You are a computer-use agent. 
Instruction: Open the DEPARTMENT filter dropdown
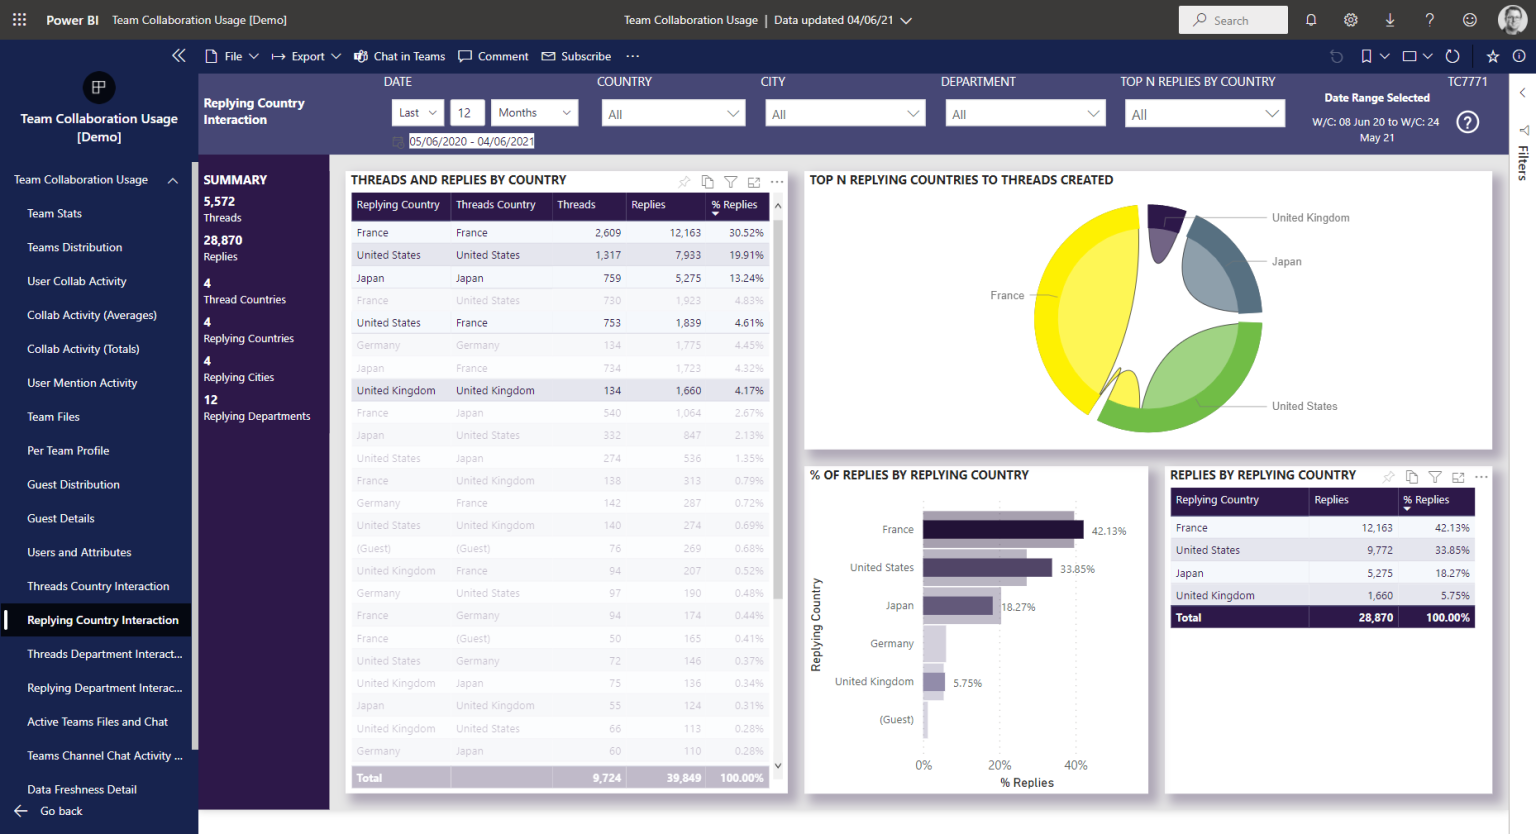pyautogui.click(x=1025, y=114)
